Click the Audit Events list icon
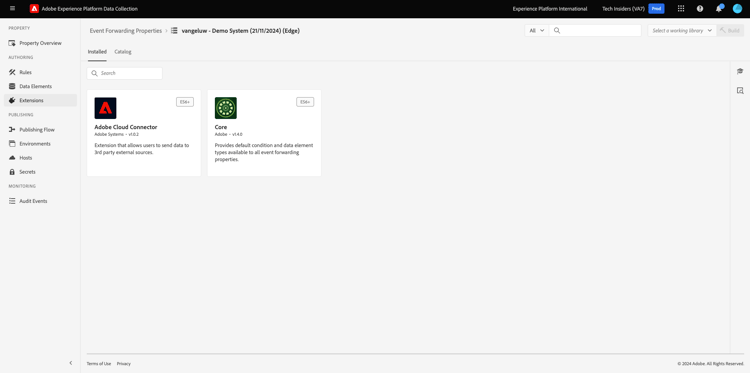 [x=12, y=201]
